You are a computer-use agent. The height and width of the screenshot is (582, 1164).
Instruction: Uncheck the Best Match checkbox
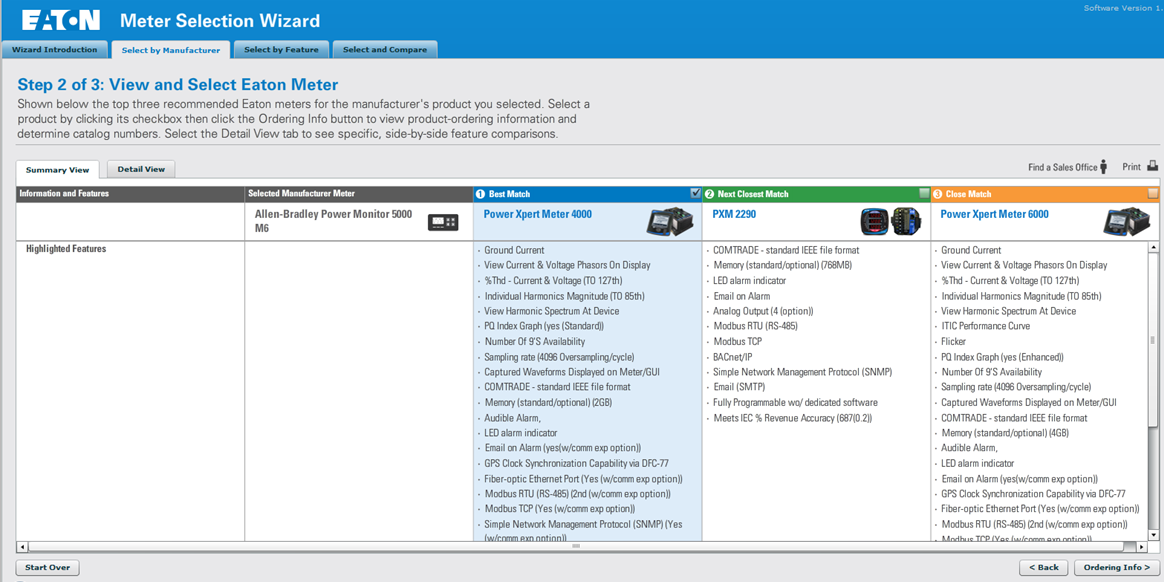coord(696,193)
